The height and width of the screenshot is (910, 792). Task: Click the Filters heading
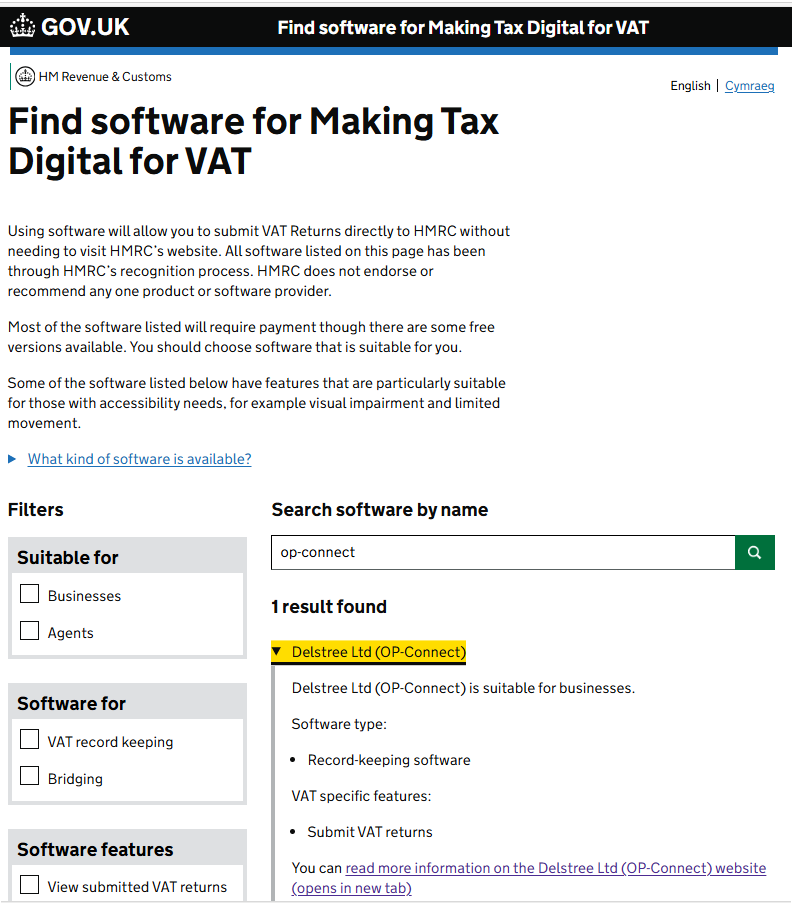(35, 510)
